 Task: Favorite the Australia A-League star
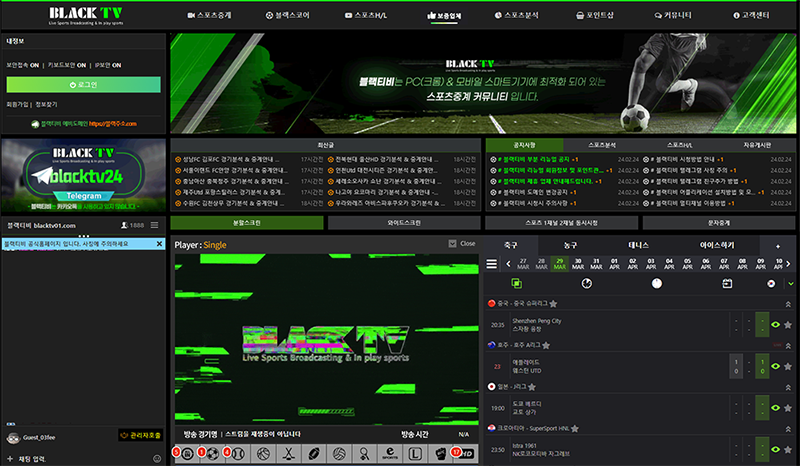[546, 346]
